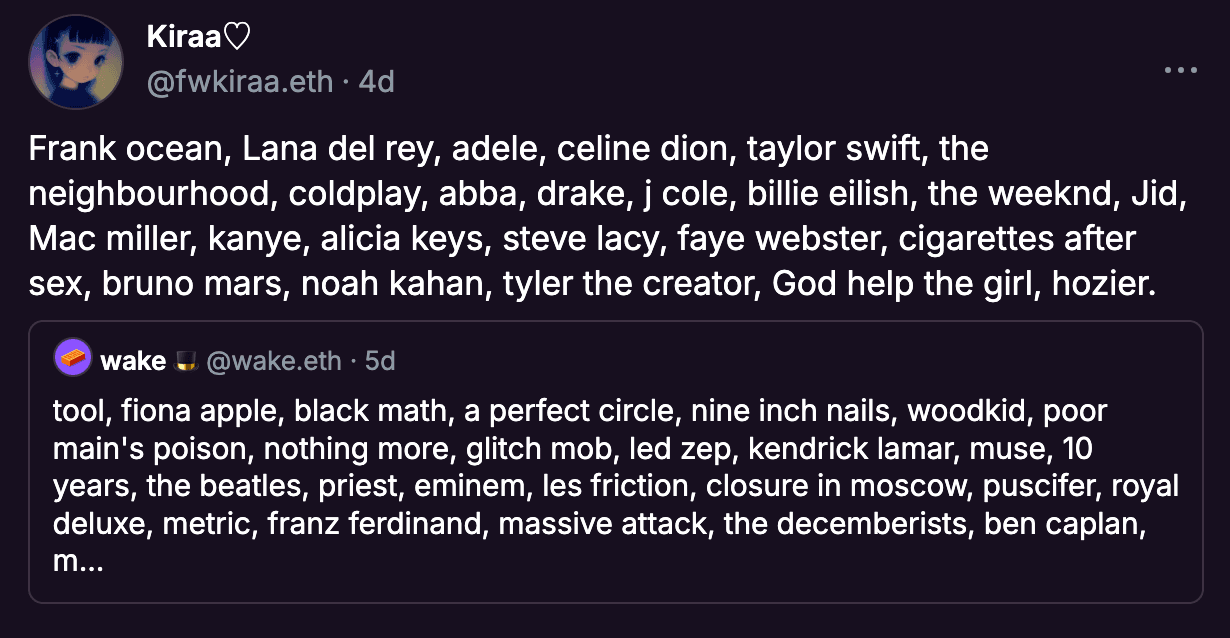The image size is (1230, 638).
Task: Click the heart symbol after Kiraa's name
Action: click(x=235, y=38)
